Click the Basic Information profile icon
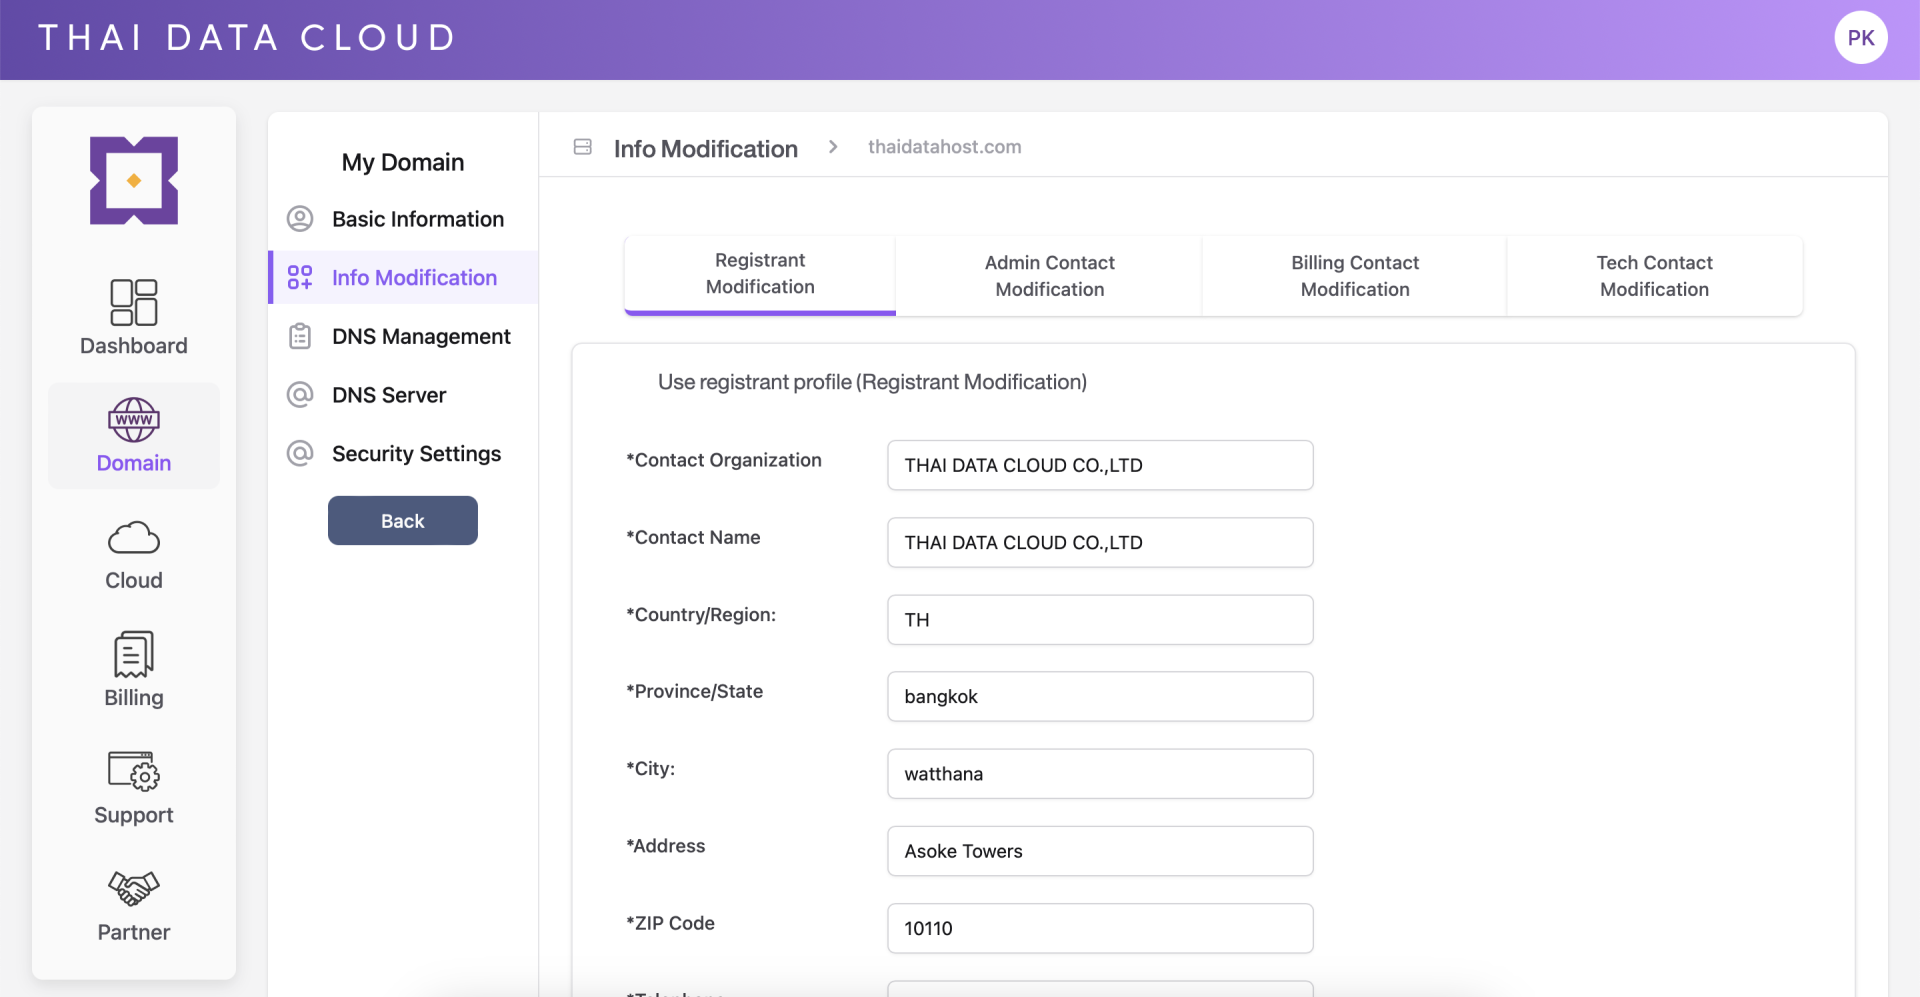 [x=300, y=218]
